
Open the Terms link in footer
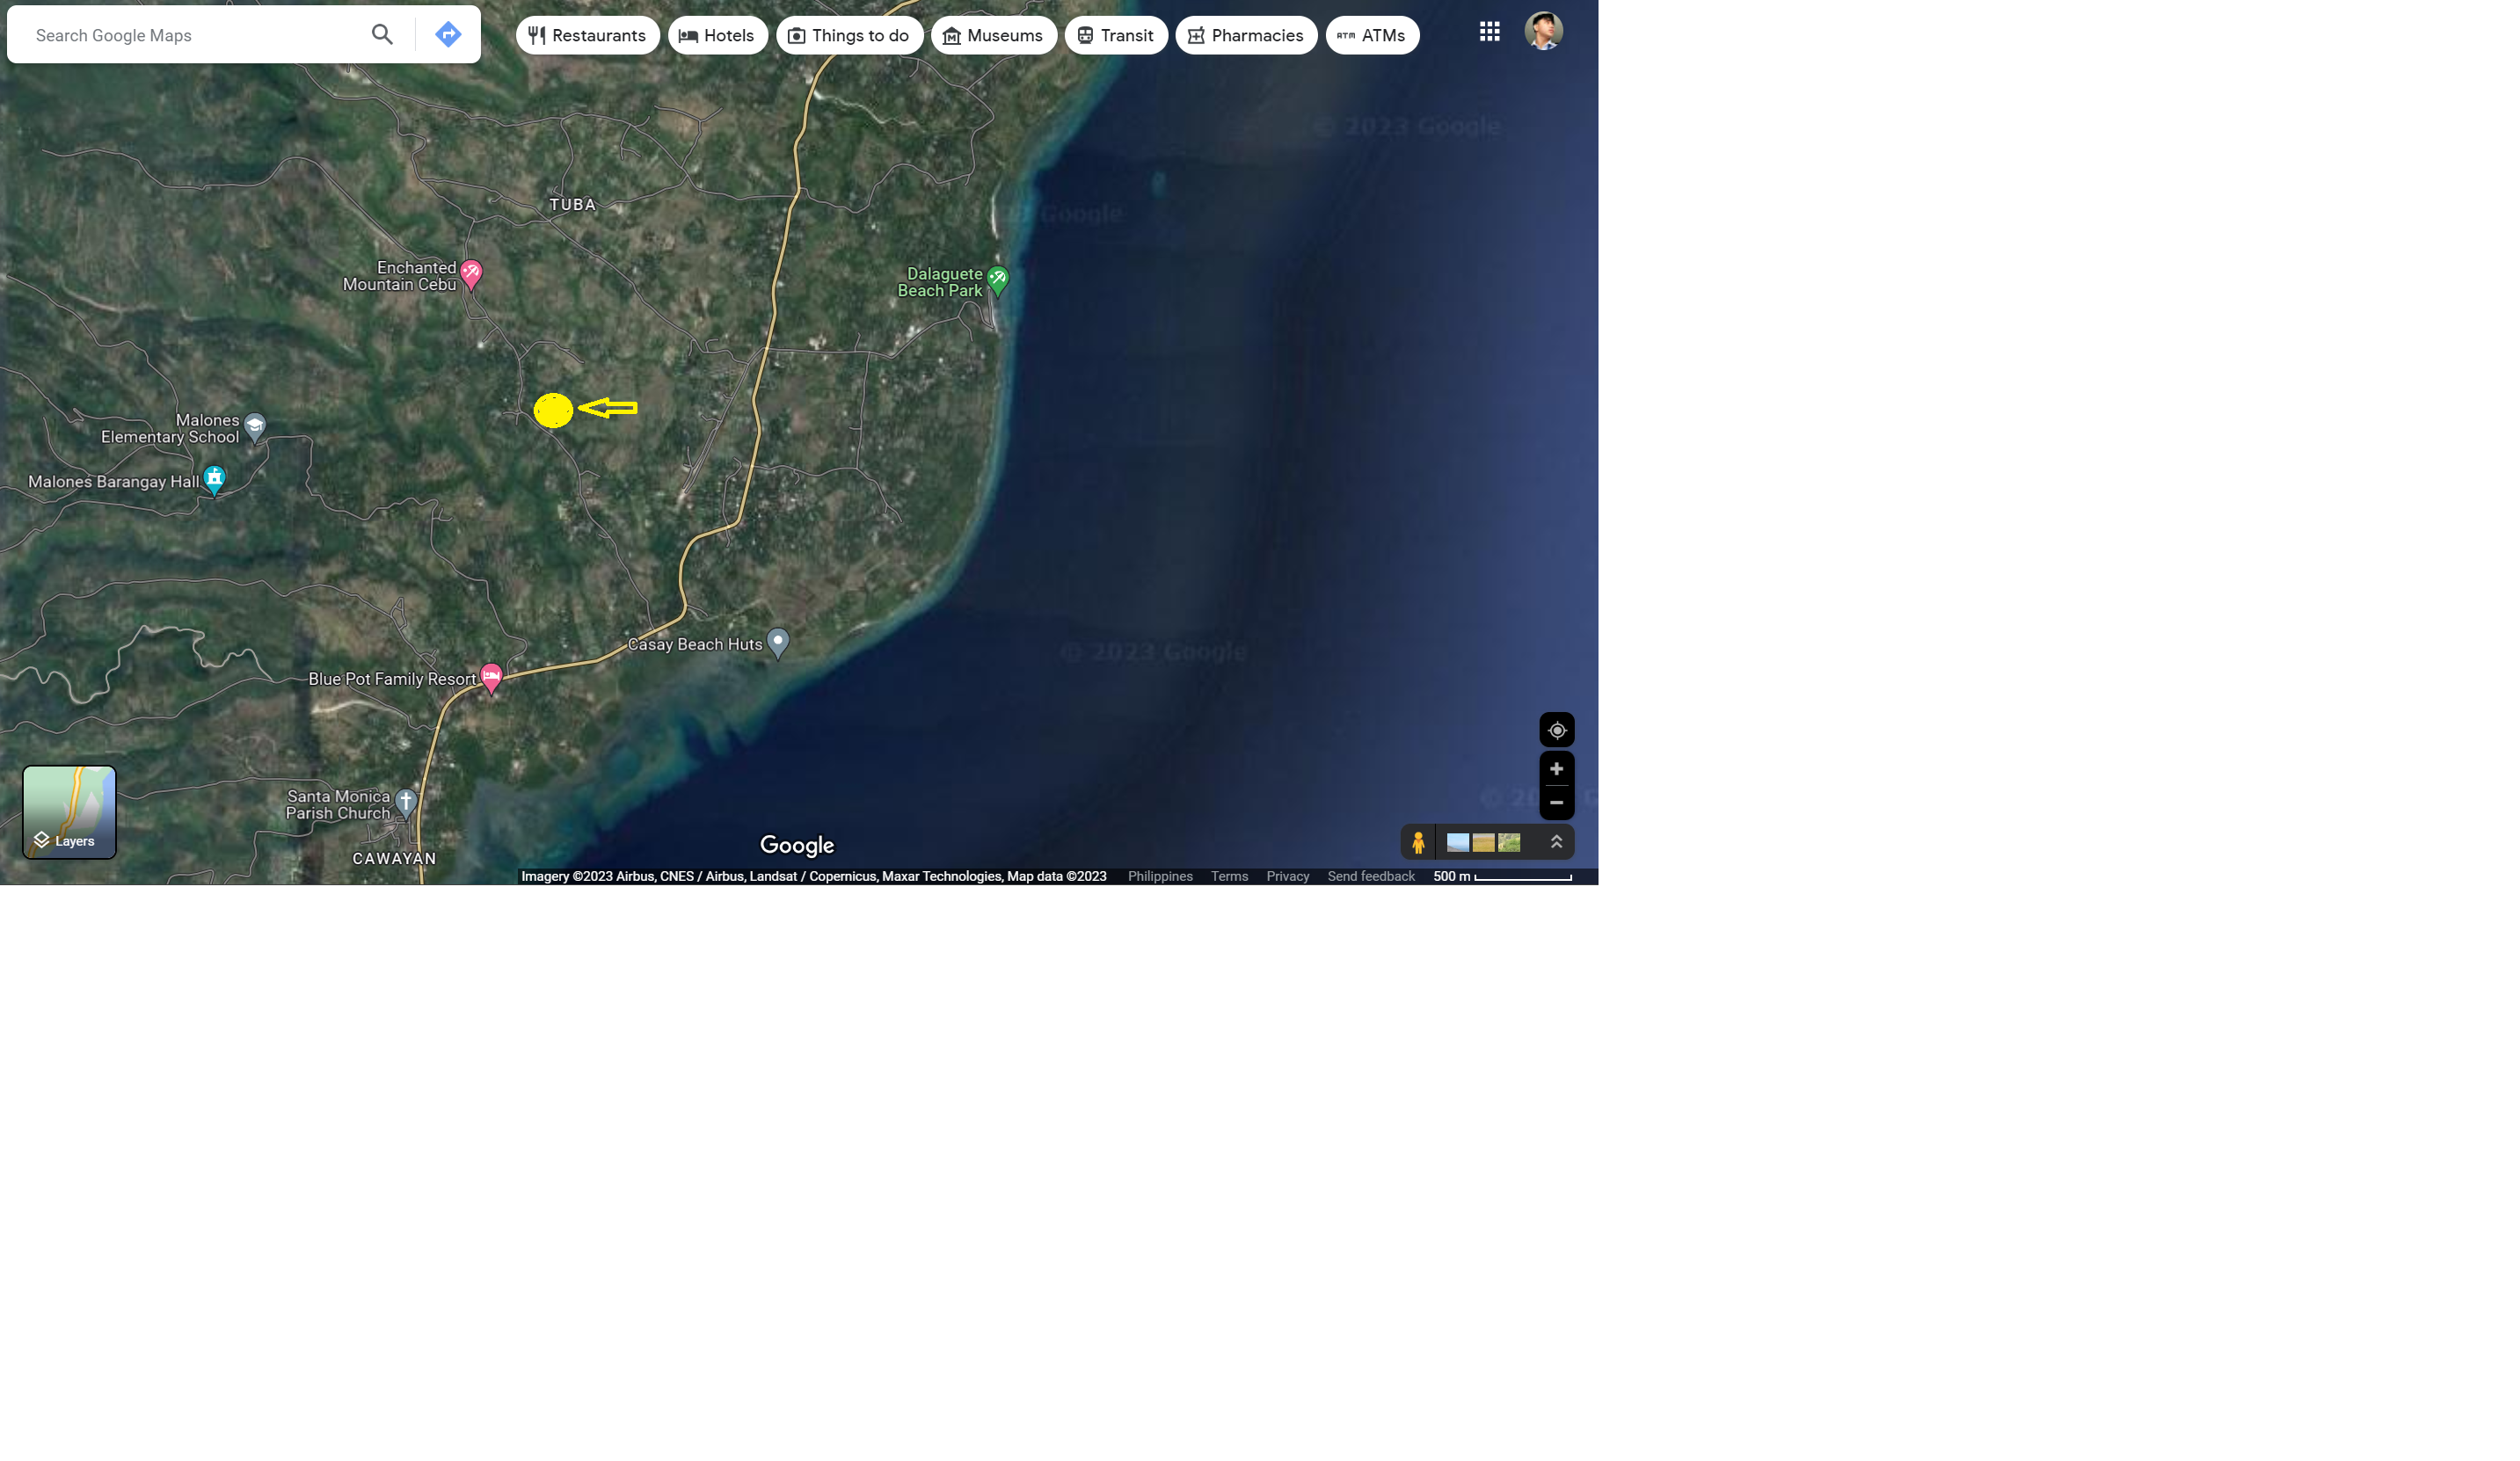[x=1229, y=876]
